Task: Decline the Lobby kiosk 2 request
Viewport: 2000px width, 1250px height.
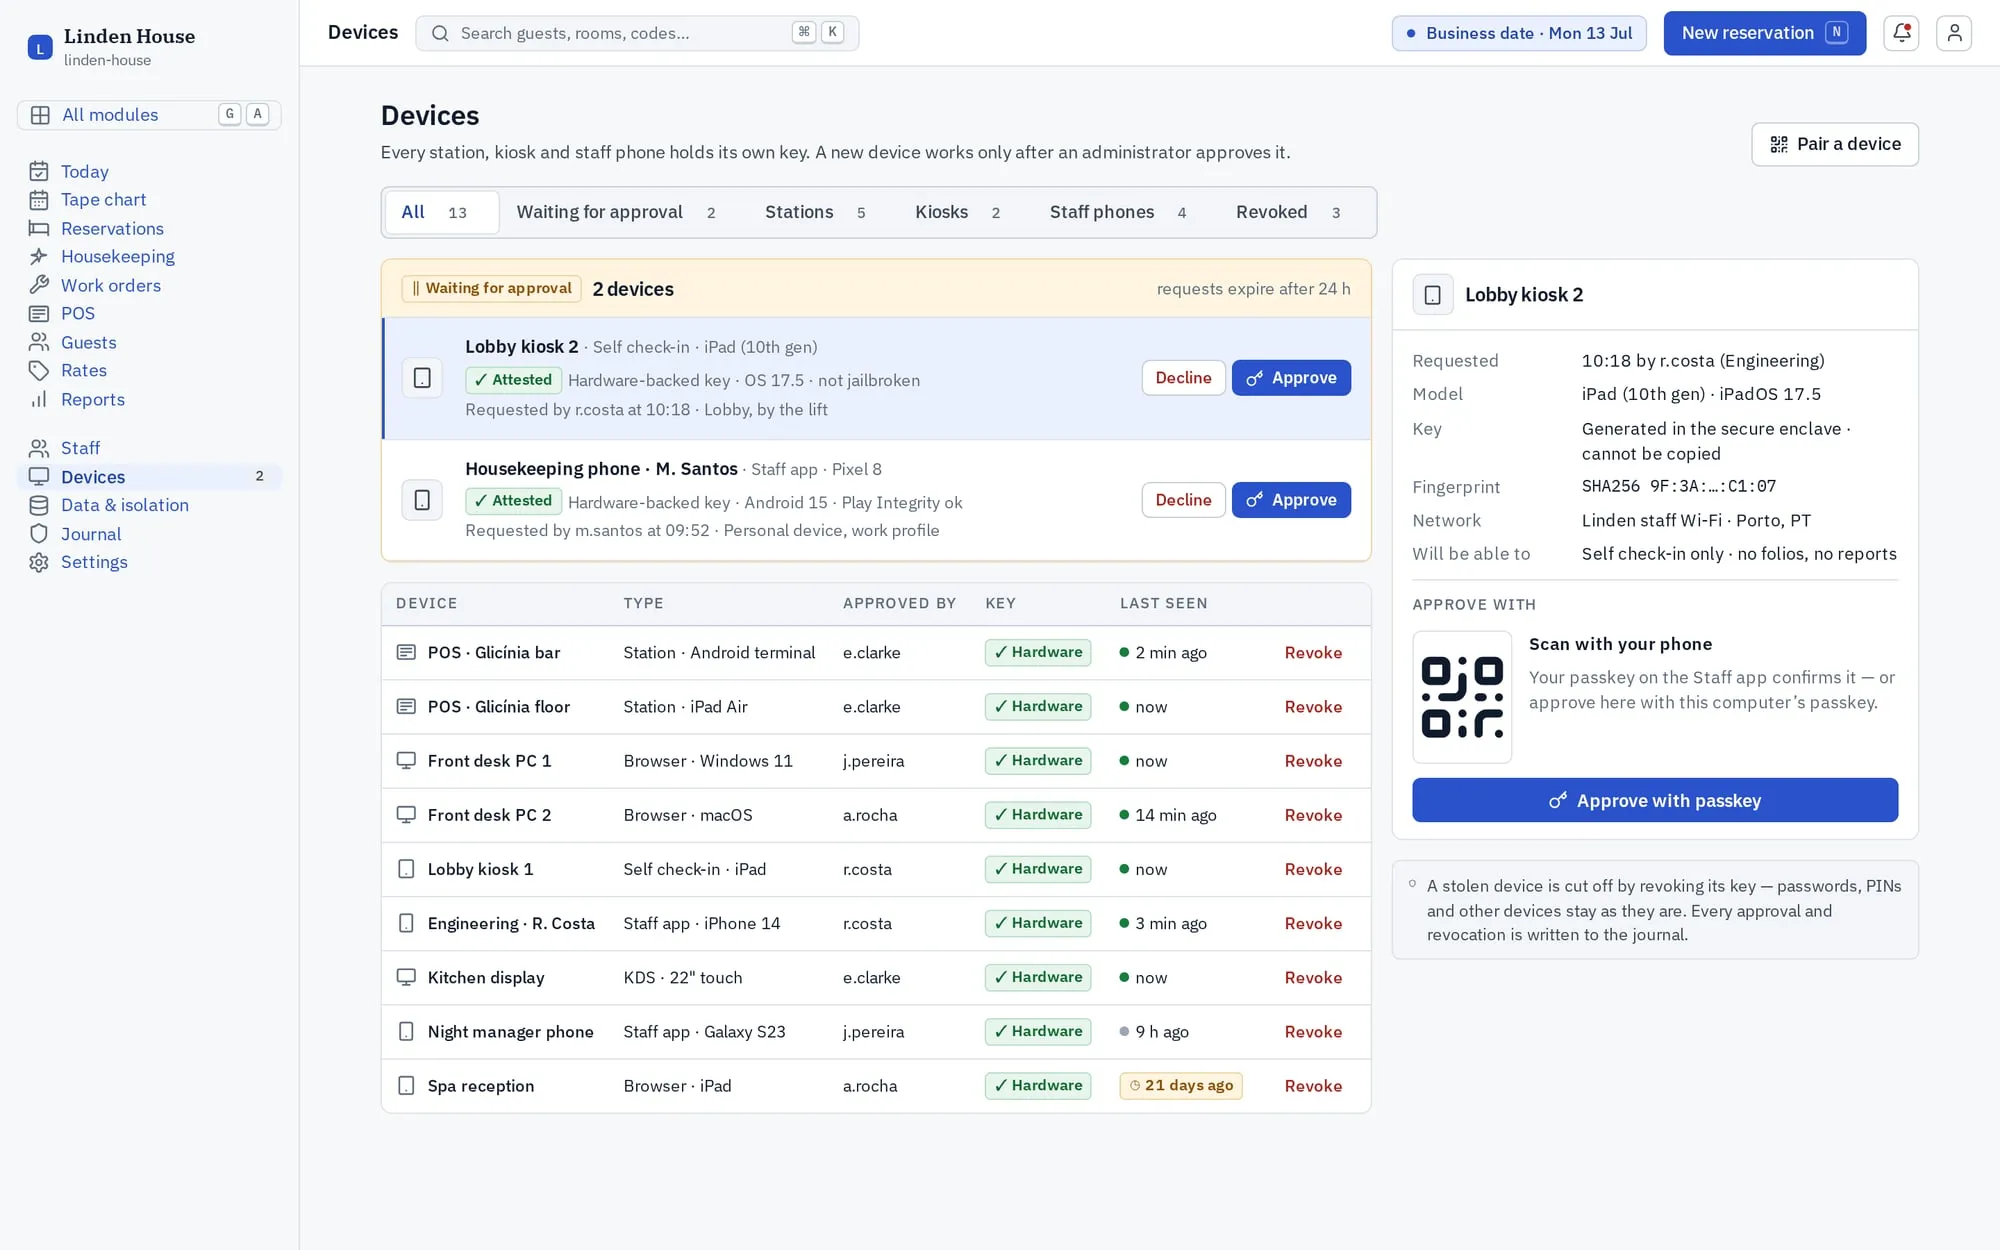Action: [x=1183, y=378]
